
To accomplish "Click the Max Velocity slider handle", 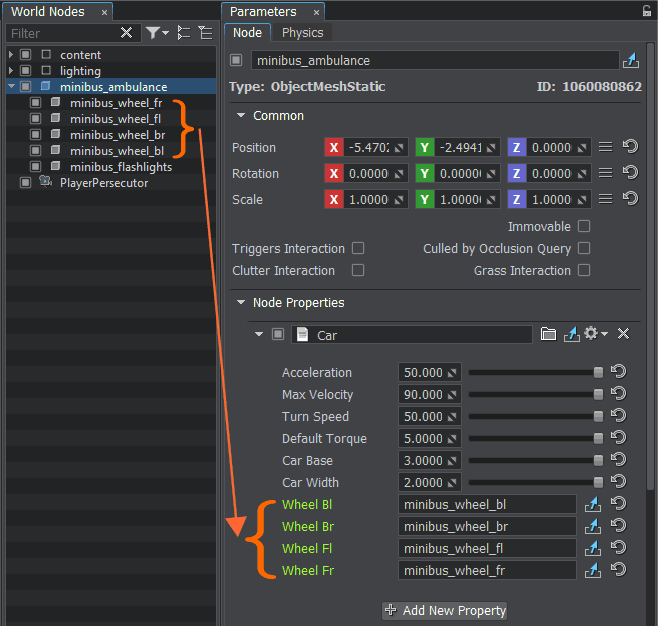I will [x=598, y=394].
